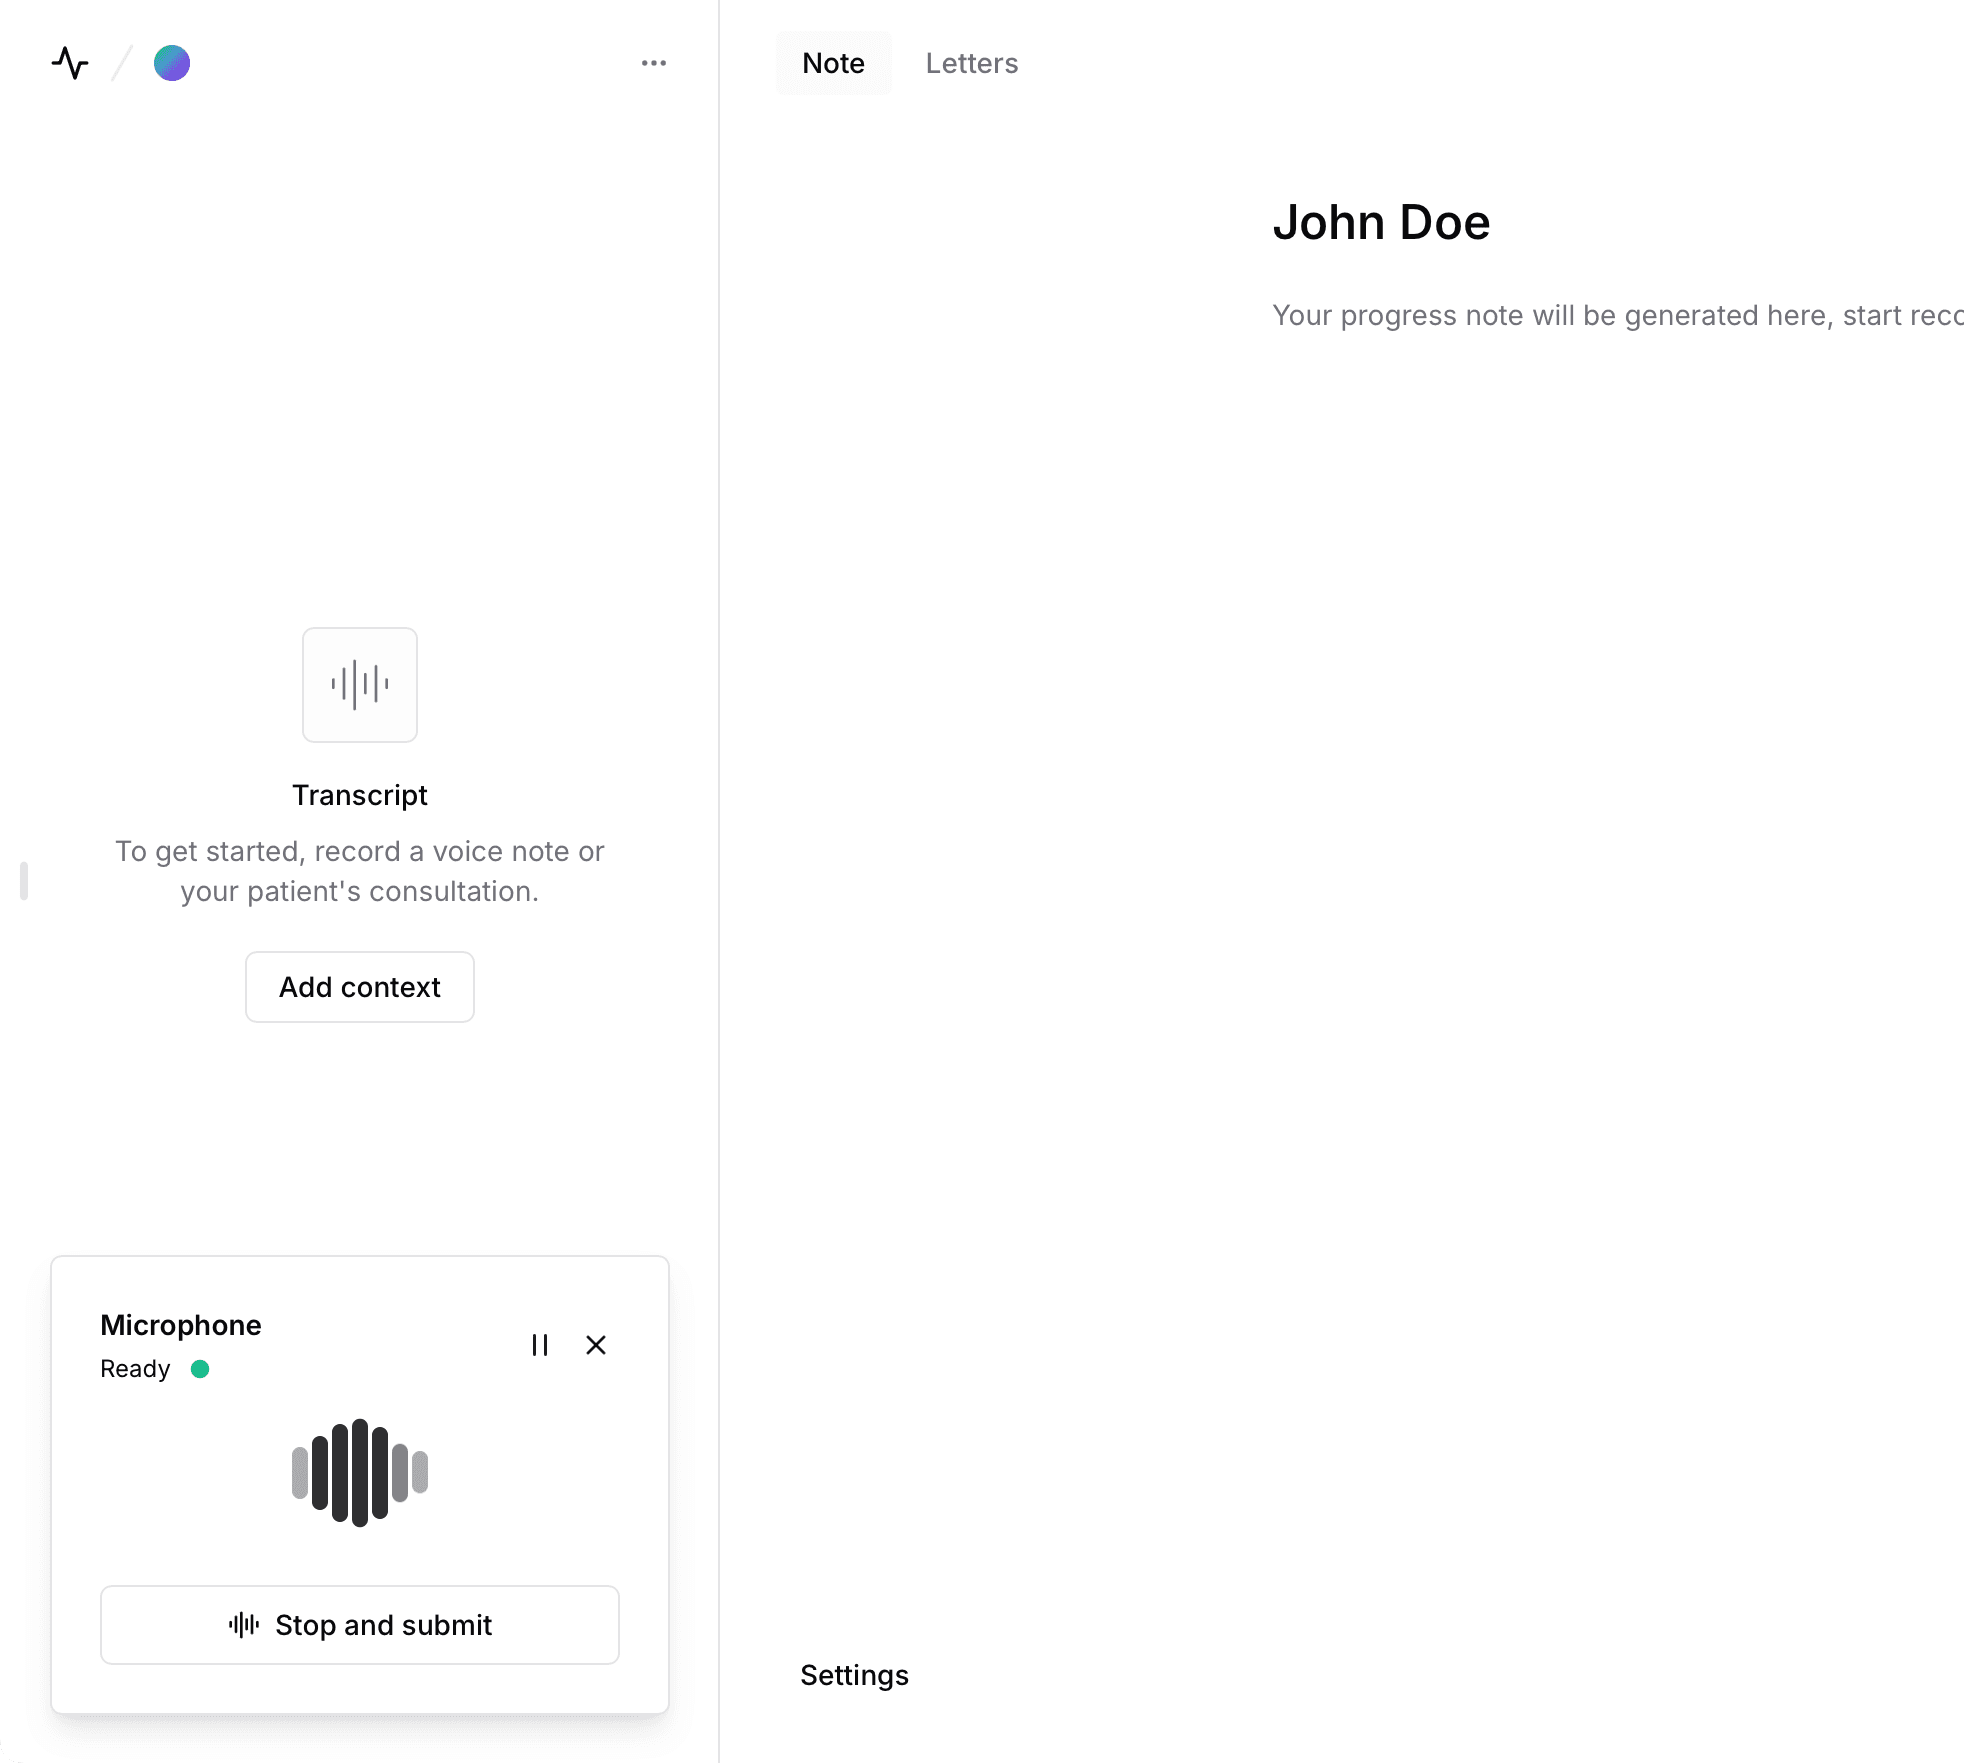Switch to the Note tab
Image resolution: width=1964 pixels, height=1763 pixels.
[x=833, y=63]
